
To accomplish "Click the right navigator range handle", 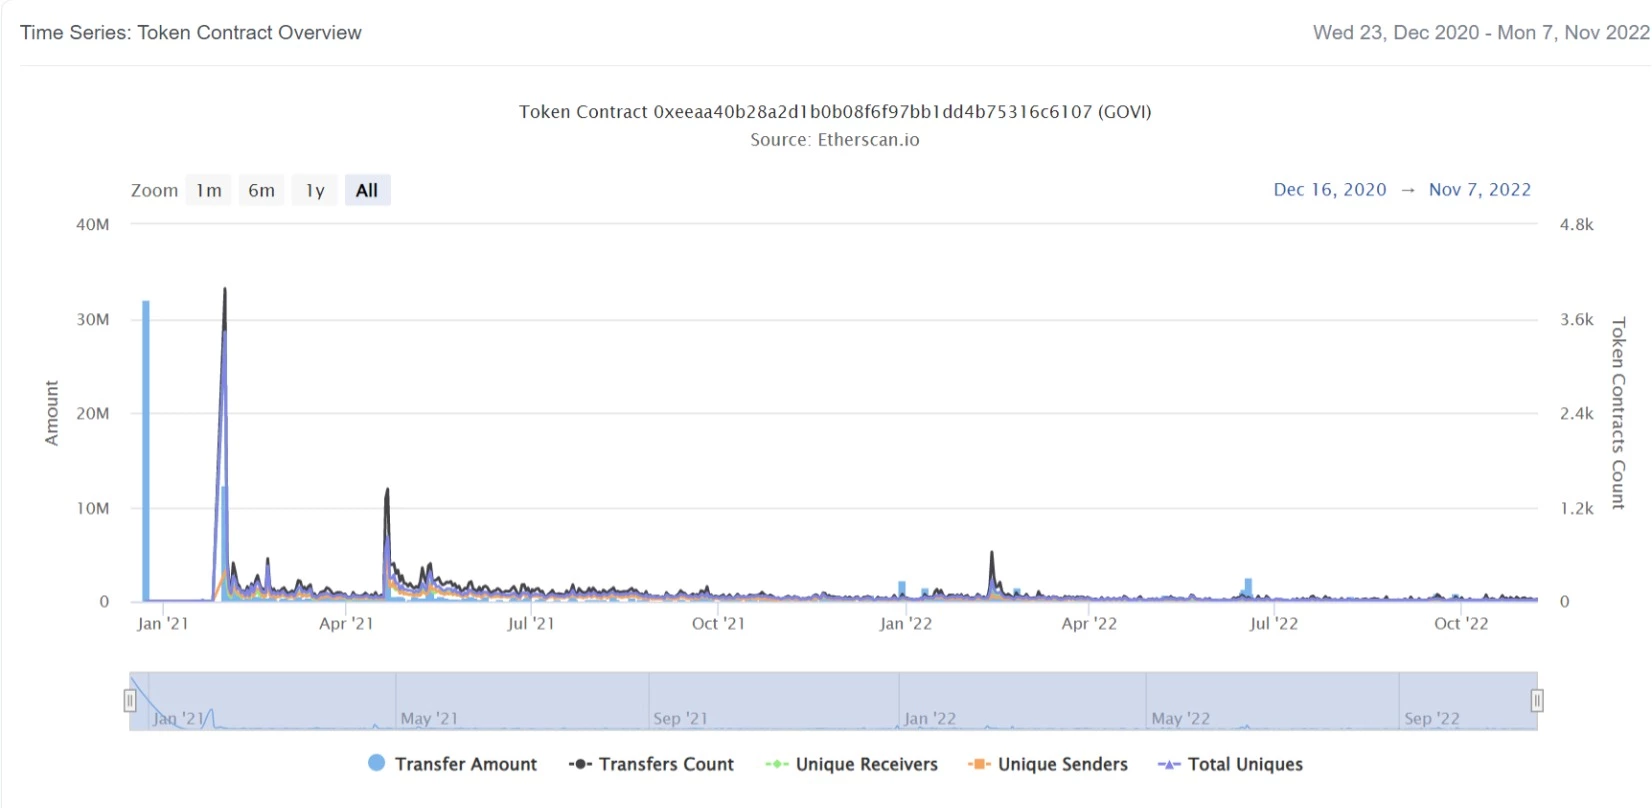I will point(1537,700).
